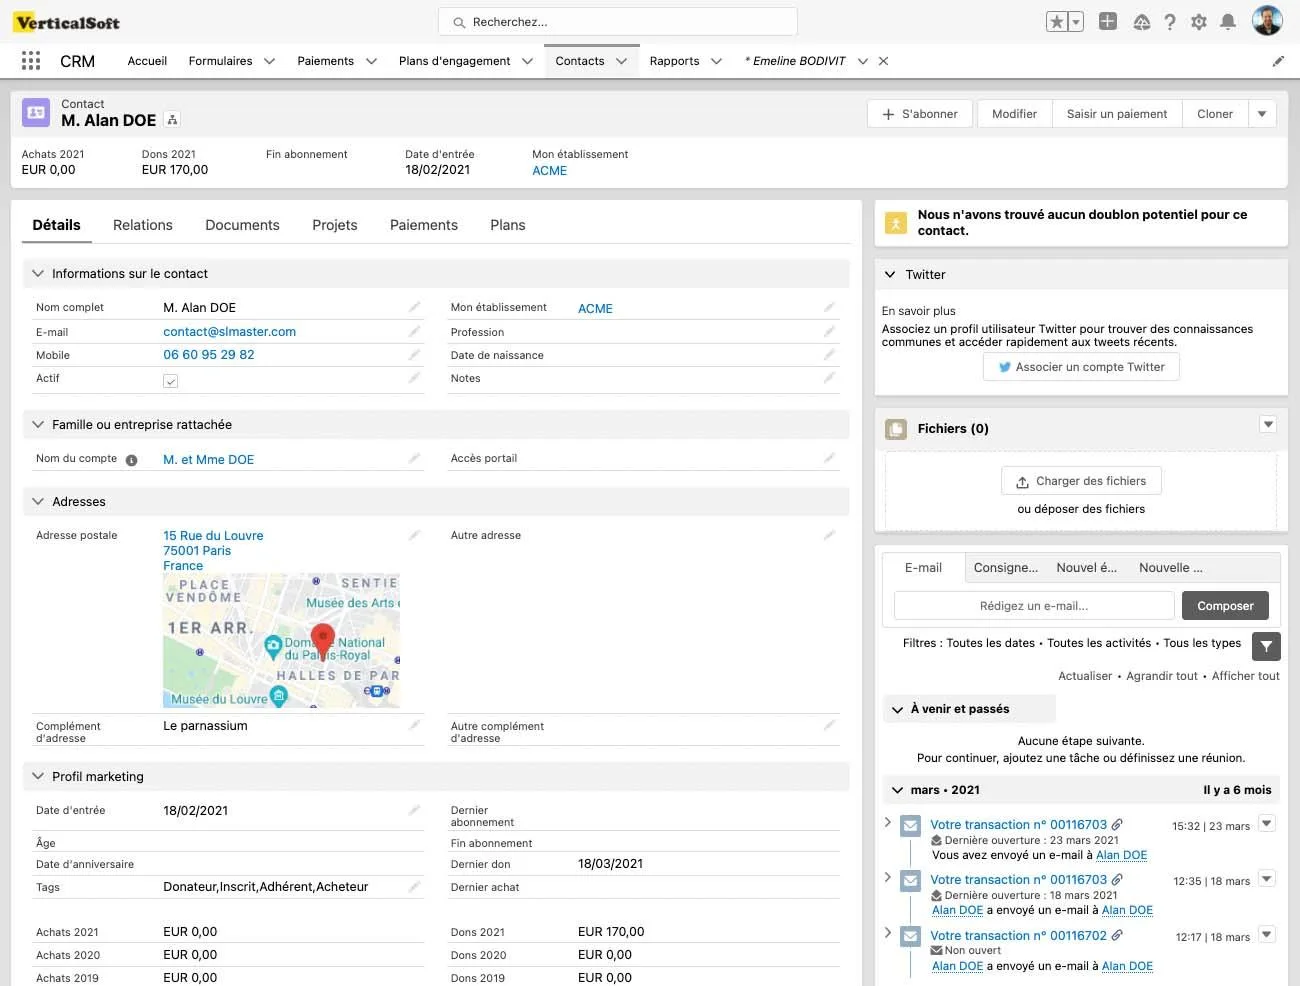Open the Salesforce help question mark icon

click(1169, 22)
